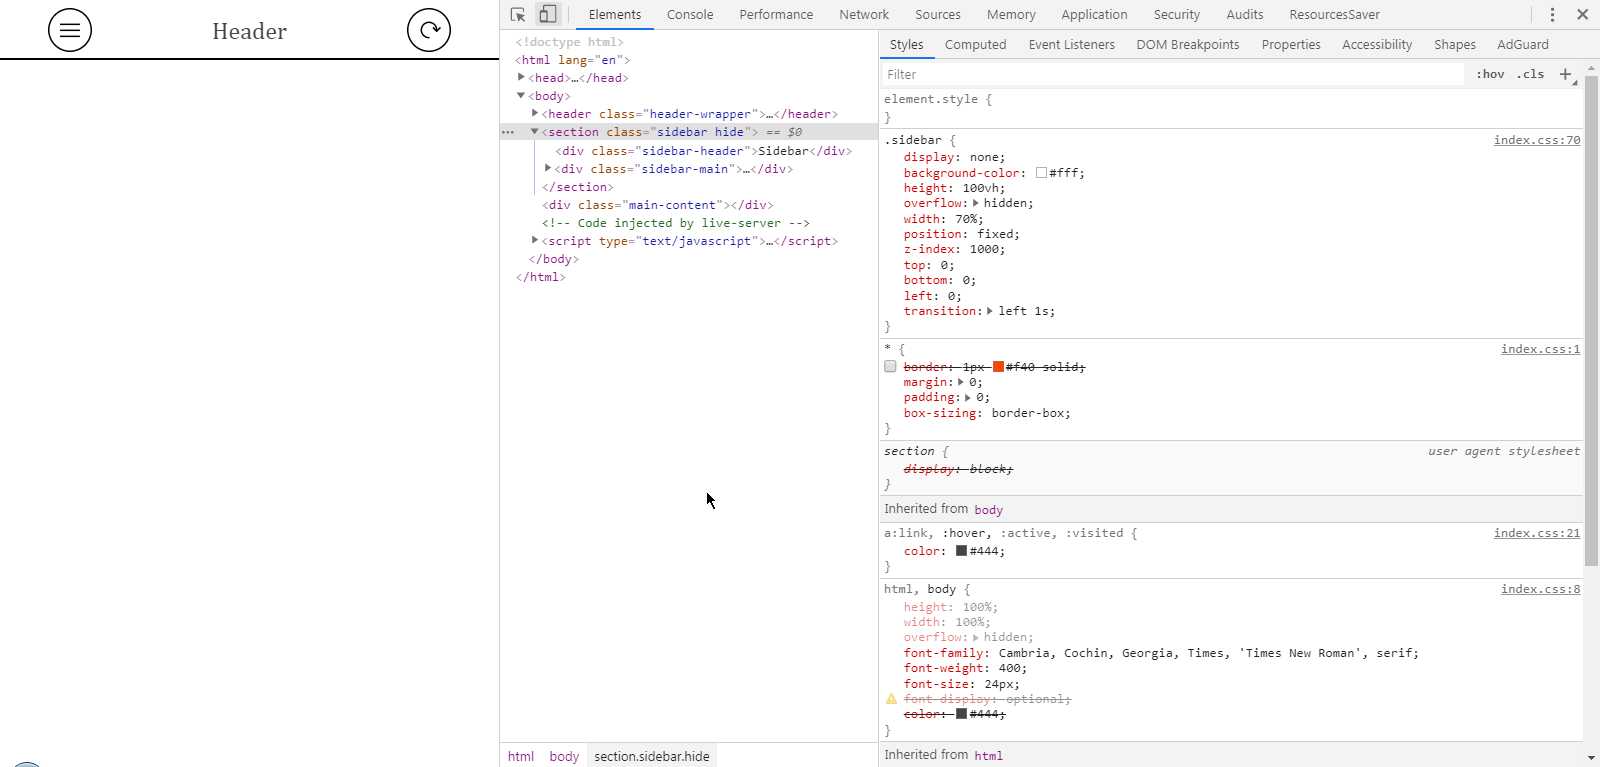Click the Styles pane scrollbar thumb
This screenshot has width=1600, height=767.
coord(1591,320)
